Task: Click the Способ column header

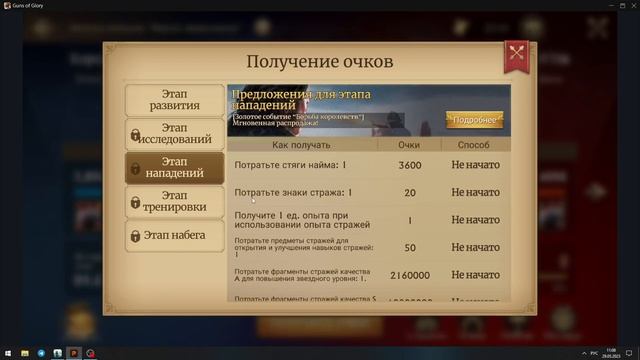Action: tap(473, 145)
